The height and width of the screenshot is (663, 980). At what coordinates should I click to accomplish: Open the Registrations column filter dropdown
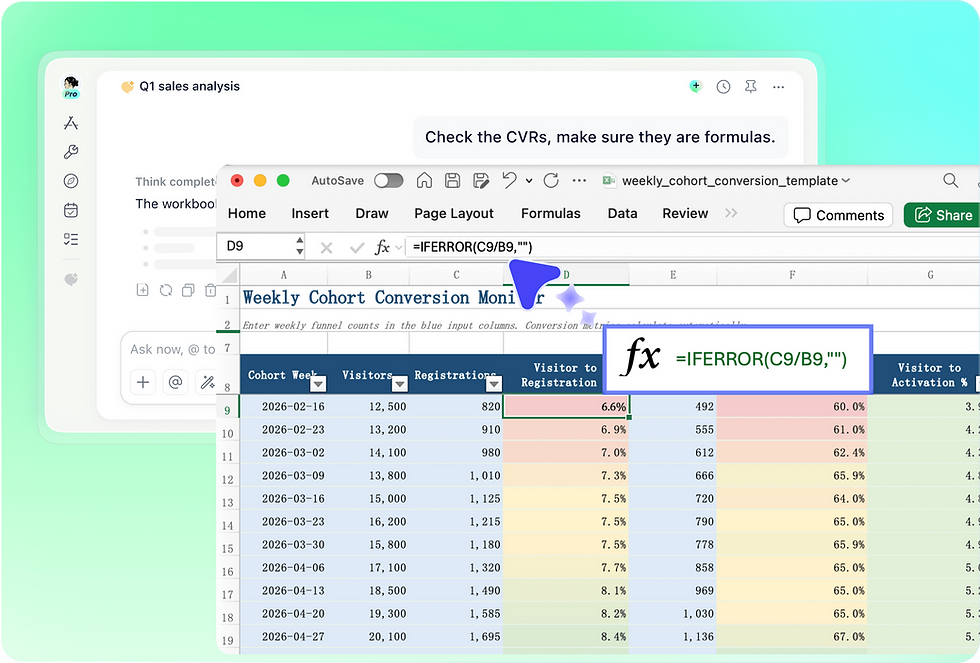point(494,384)
